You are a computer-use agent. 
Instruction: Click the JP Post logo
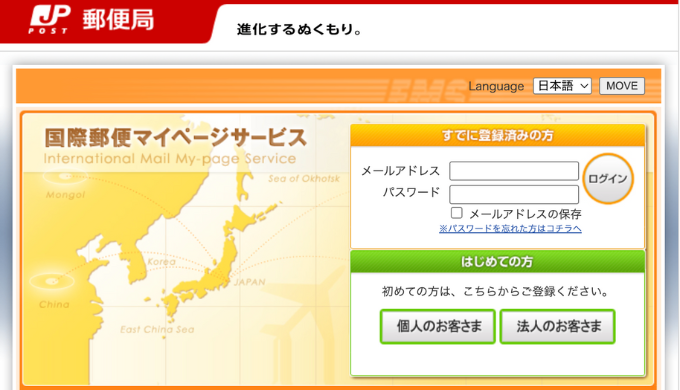click(x=50, y=19)
